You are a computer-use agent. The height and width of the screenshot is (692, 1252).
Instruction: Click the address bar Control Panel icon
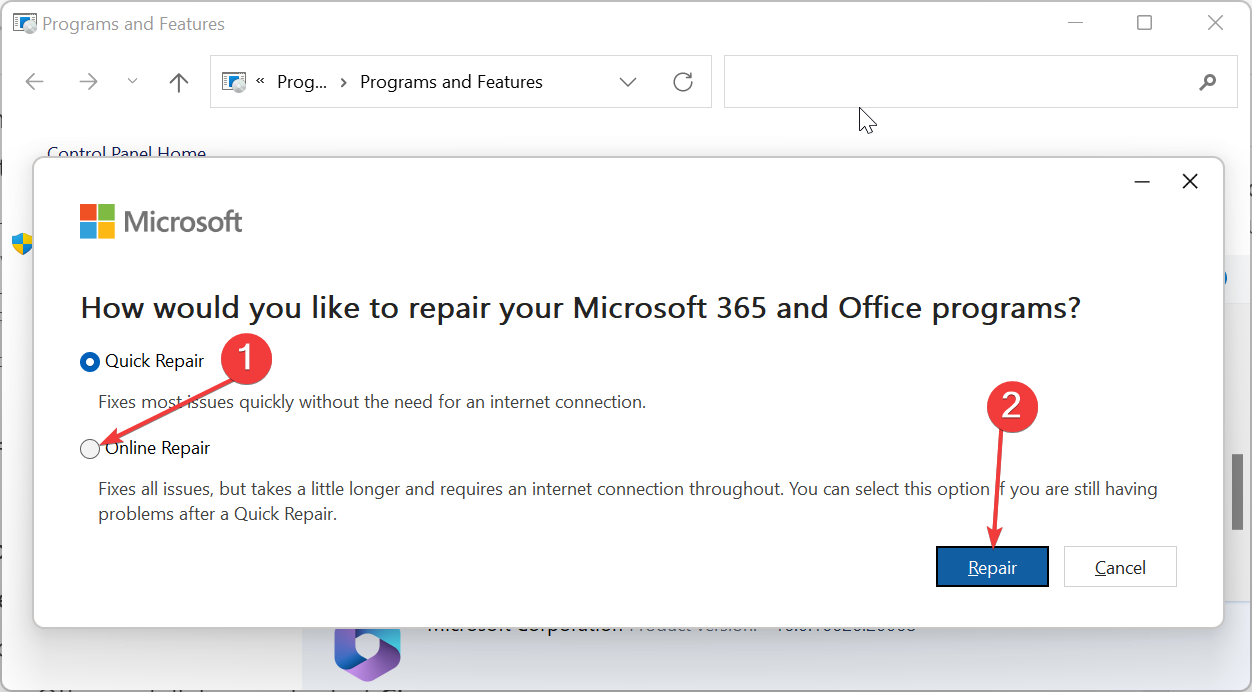pyautogui.click(x=234, y=82)
